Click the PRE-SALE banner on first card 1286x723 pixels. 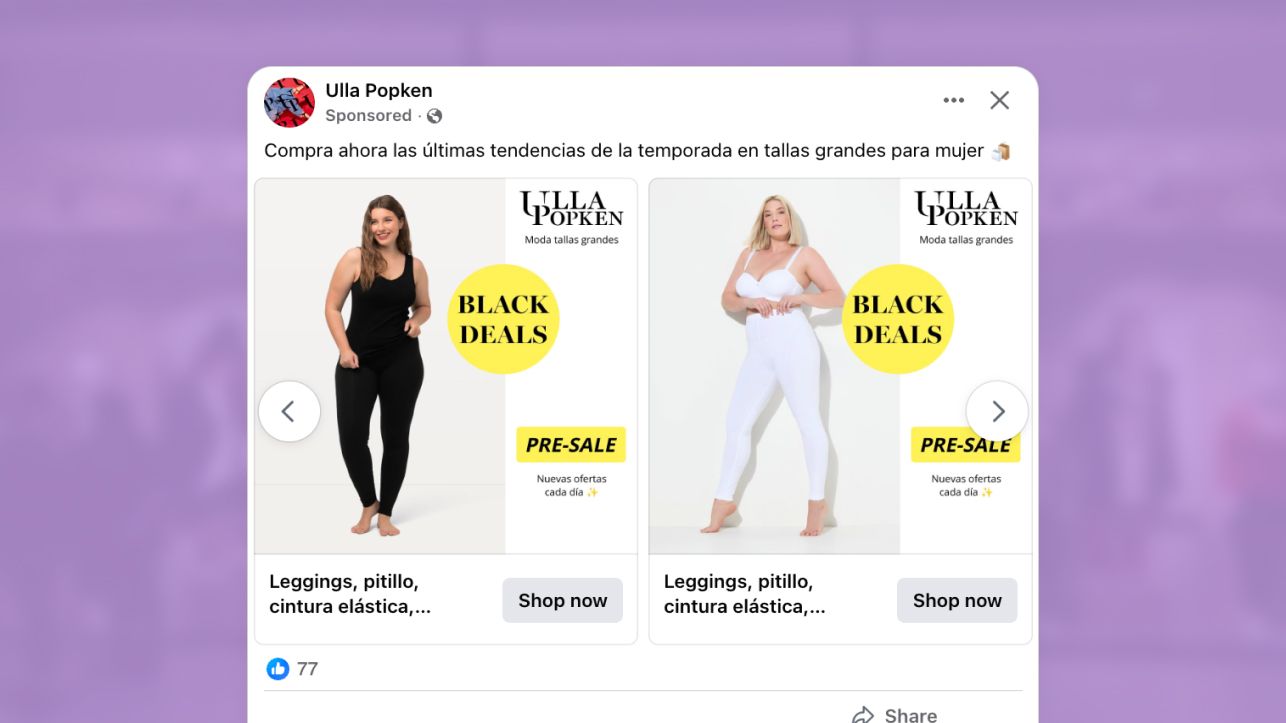pos(571,445)
